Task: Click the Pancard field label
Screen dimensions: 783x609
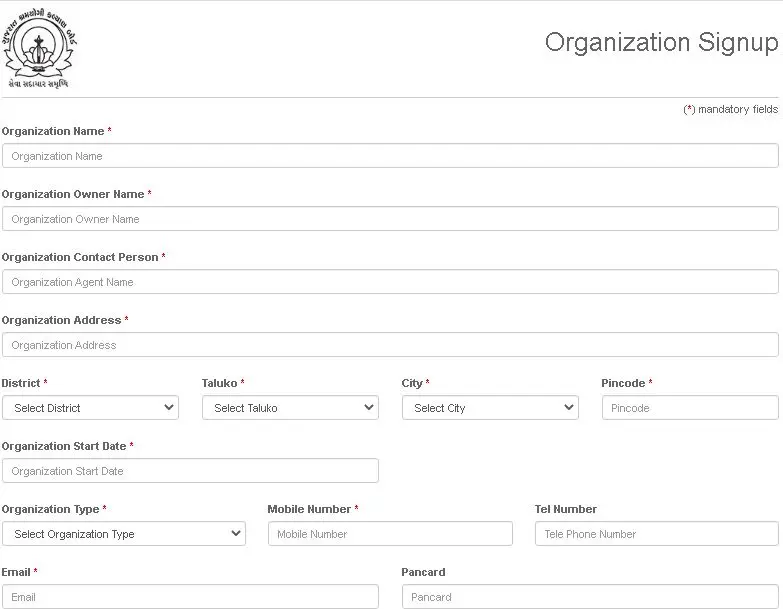Action: [423, 572]
